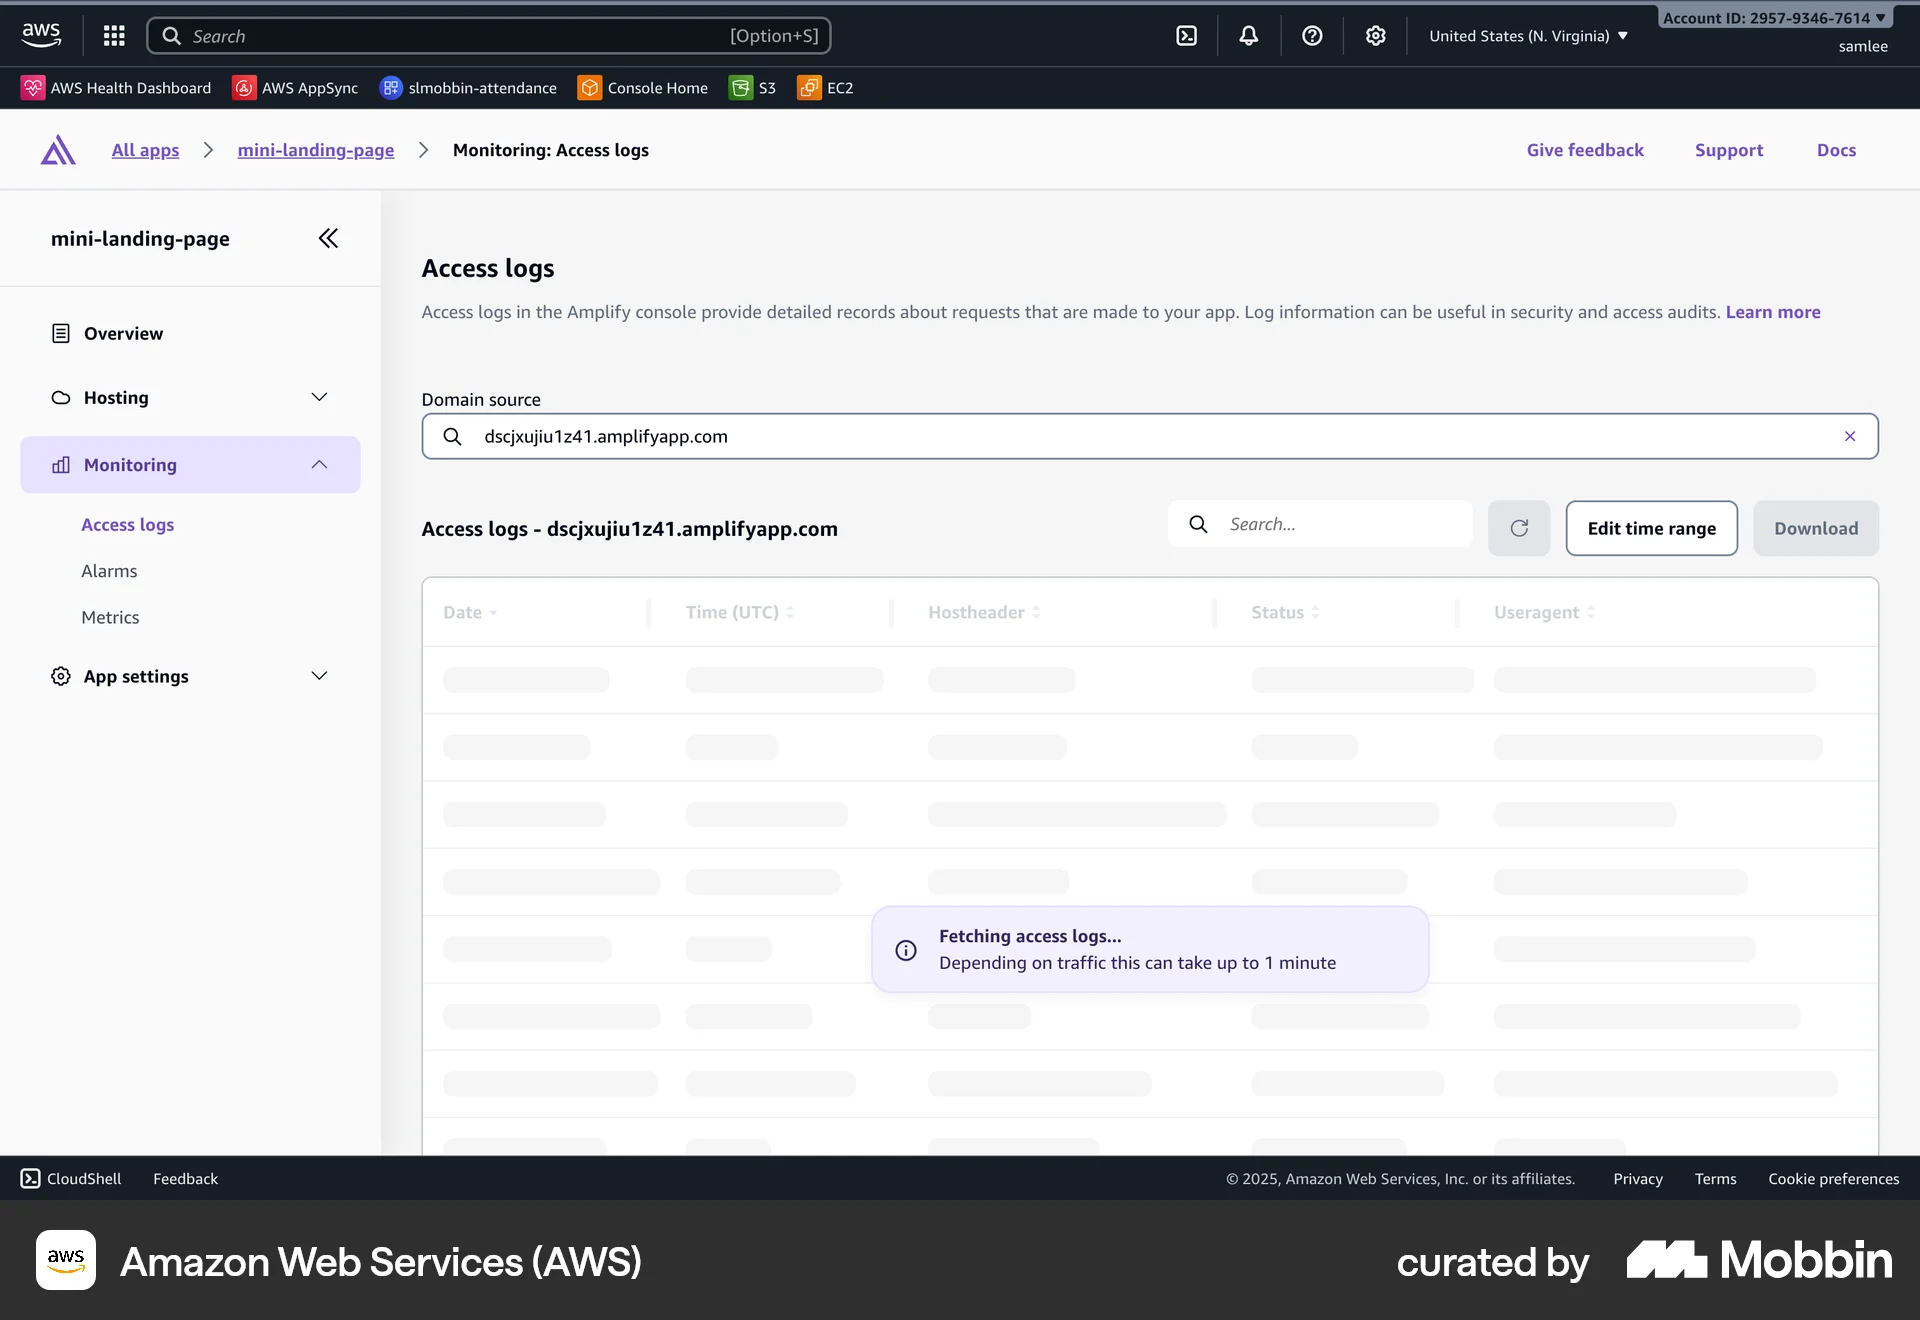
Task: Open the console settings gear
Action: (x=1375, y=35)
